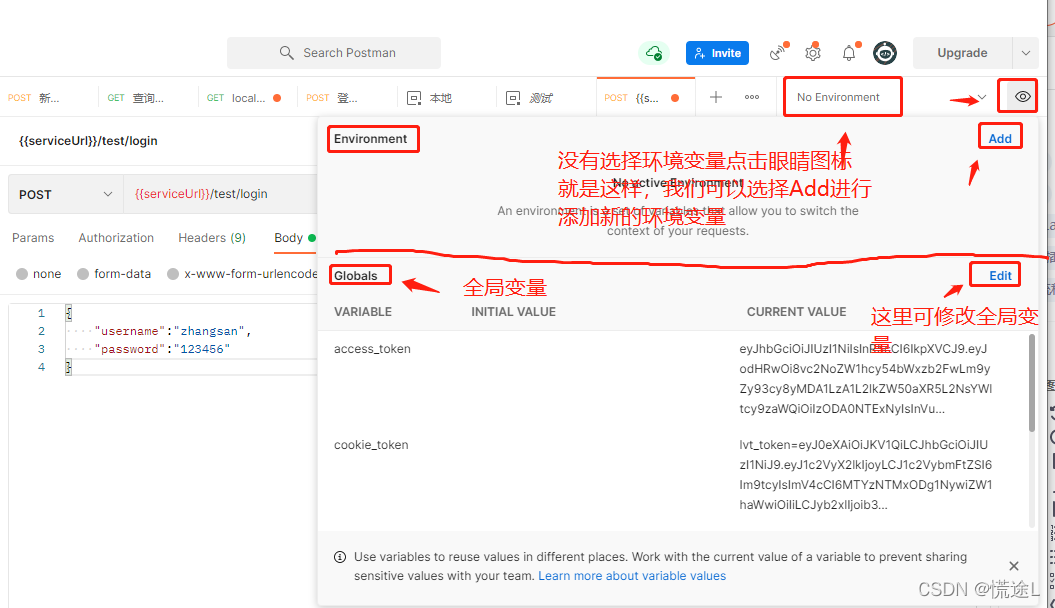This screenshot has height=608, width=1055.
Task: Open tab options three-dots icon
Action: (x=752, y=97)
